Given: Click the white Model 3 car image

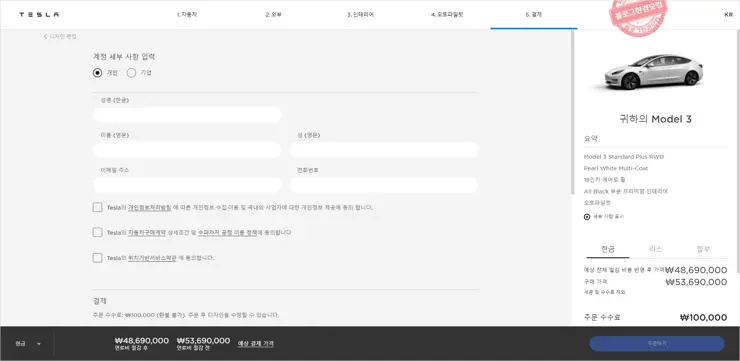Looking at the screenshot, I should click(655, 72).
